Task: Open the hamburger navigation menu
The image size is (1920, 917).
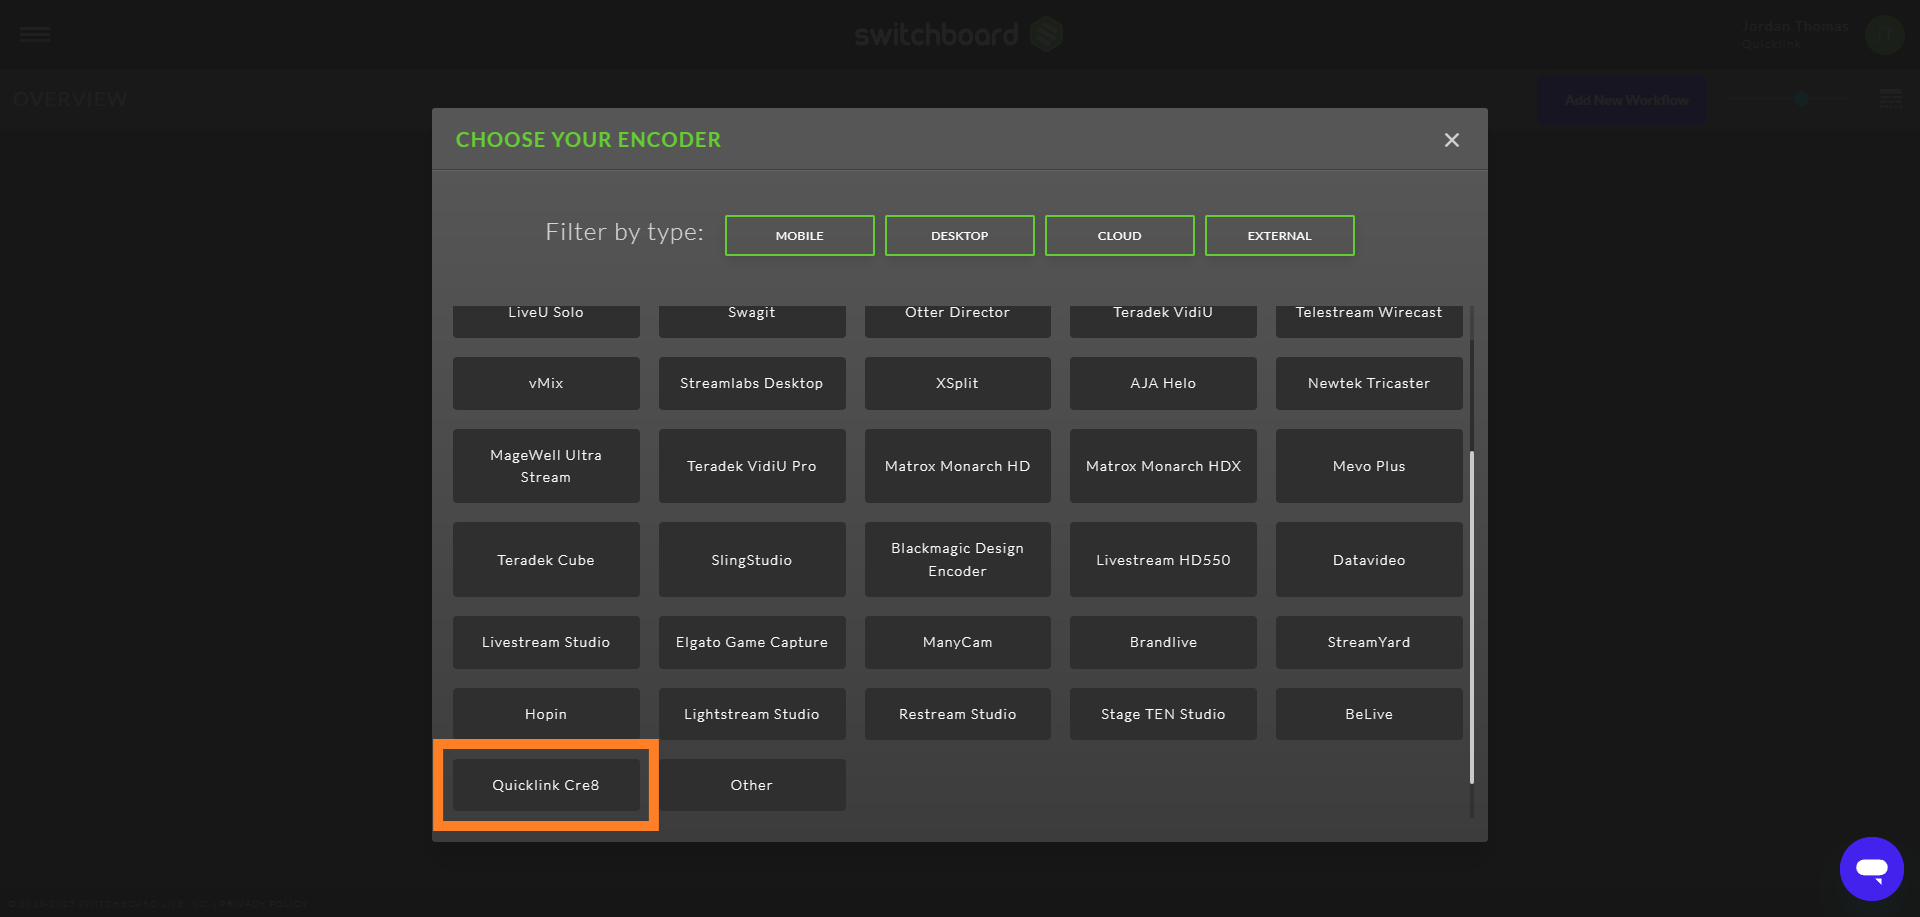Action: click(35, 34)
